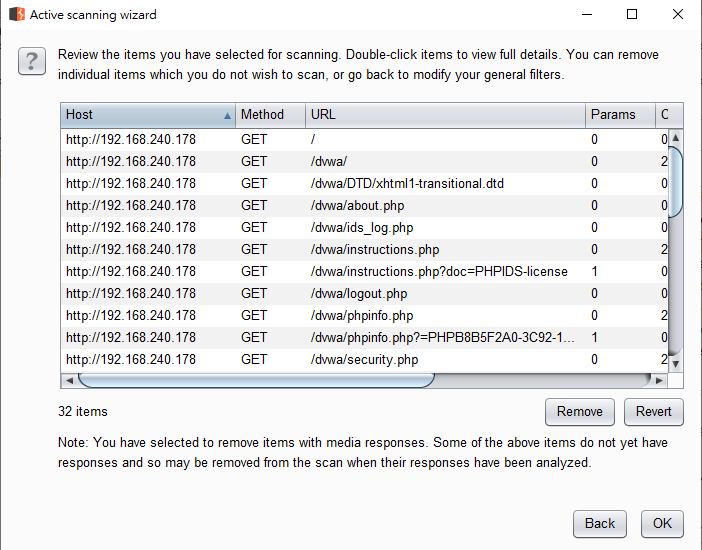Sort table by URL column header
Screen dimensions: 702x550
444,115
